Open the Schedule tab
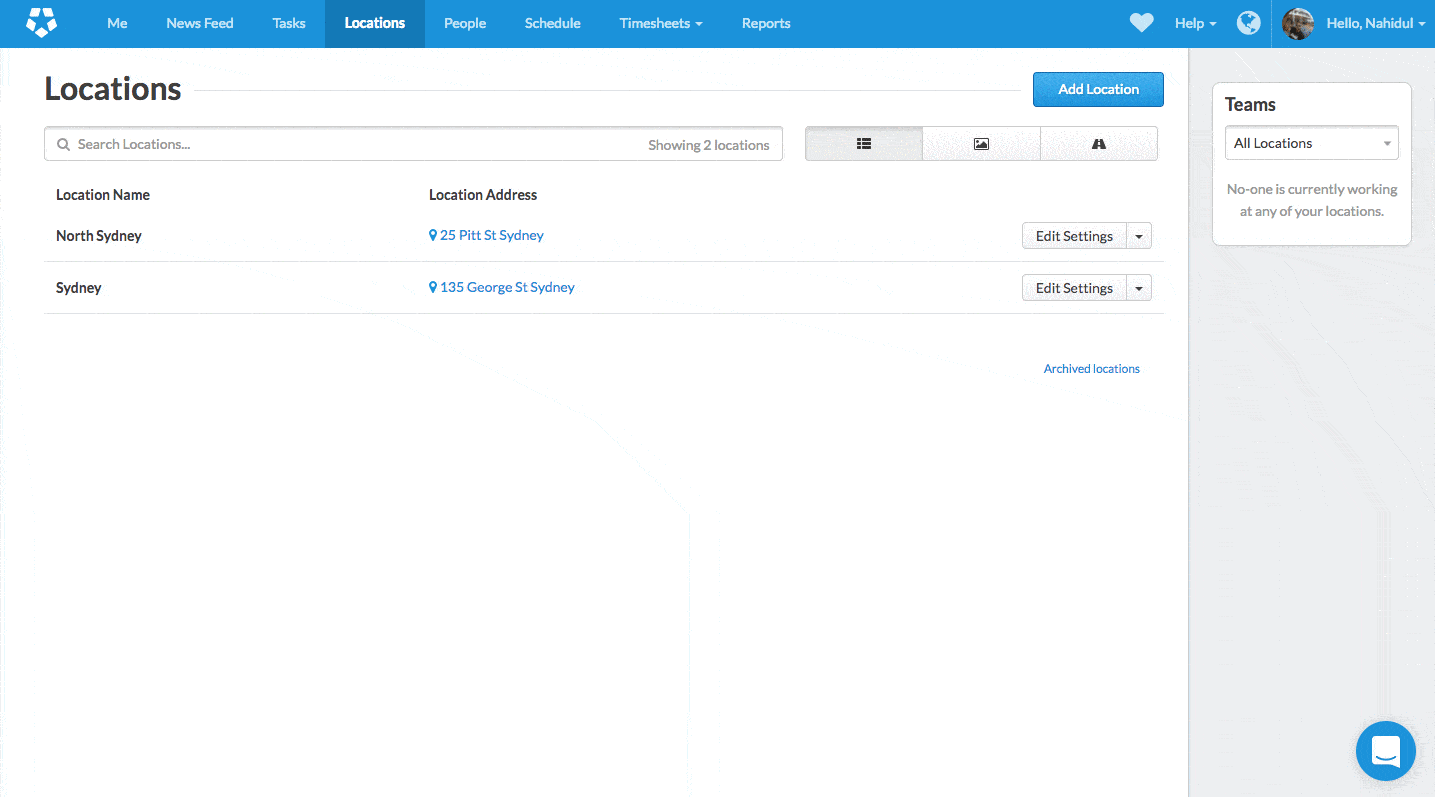The image size is (1435, 797). point(552,23)
